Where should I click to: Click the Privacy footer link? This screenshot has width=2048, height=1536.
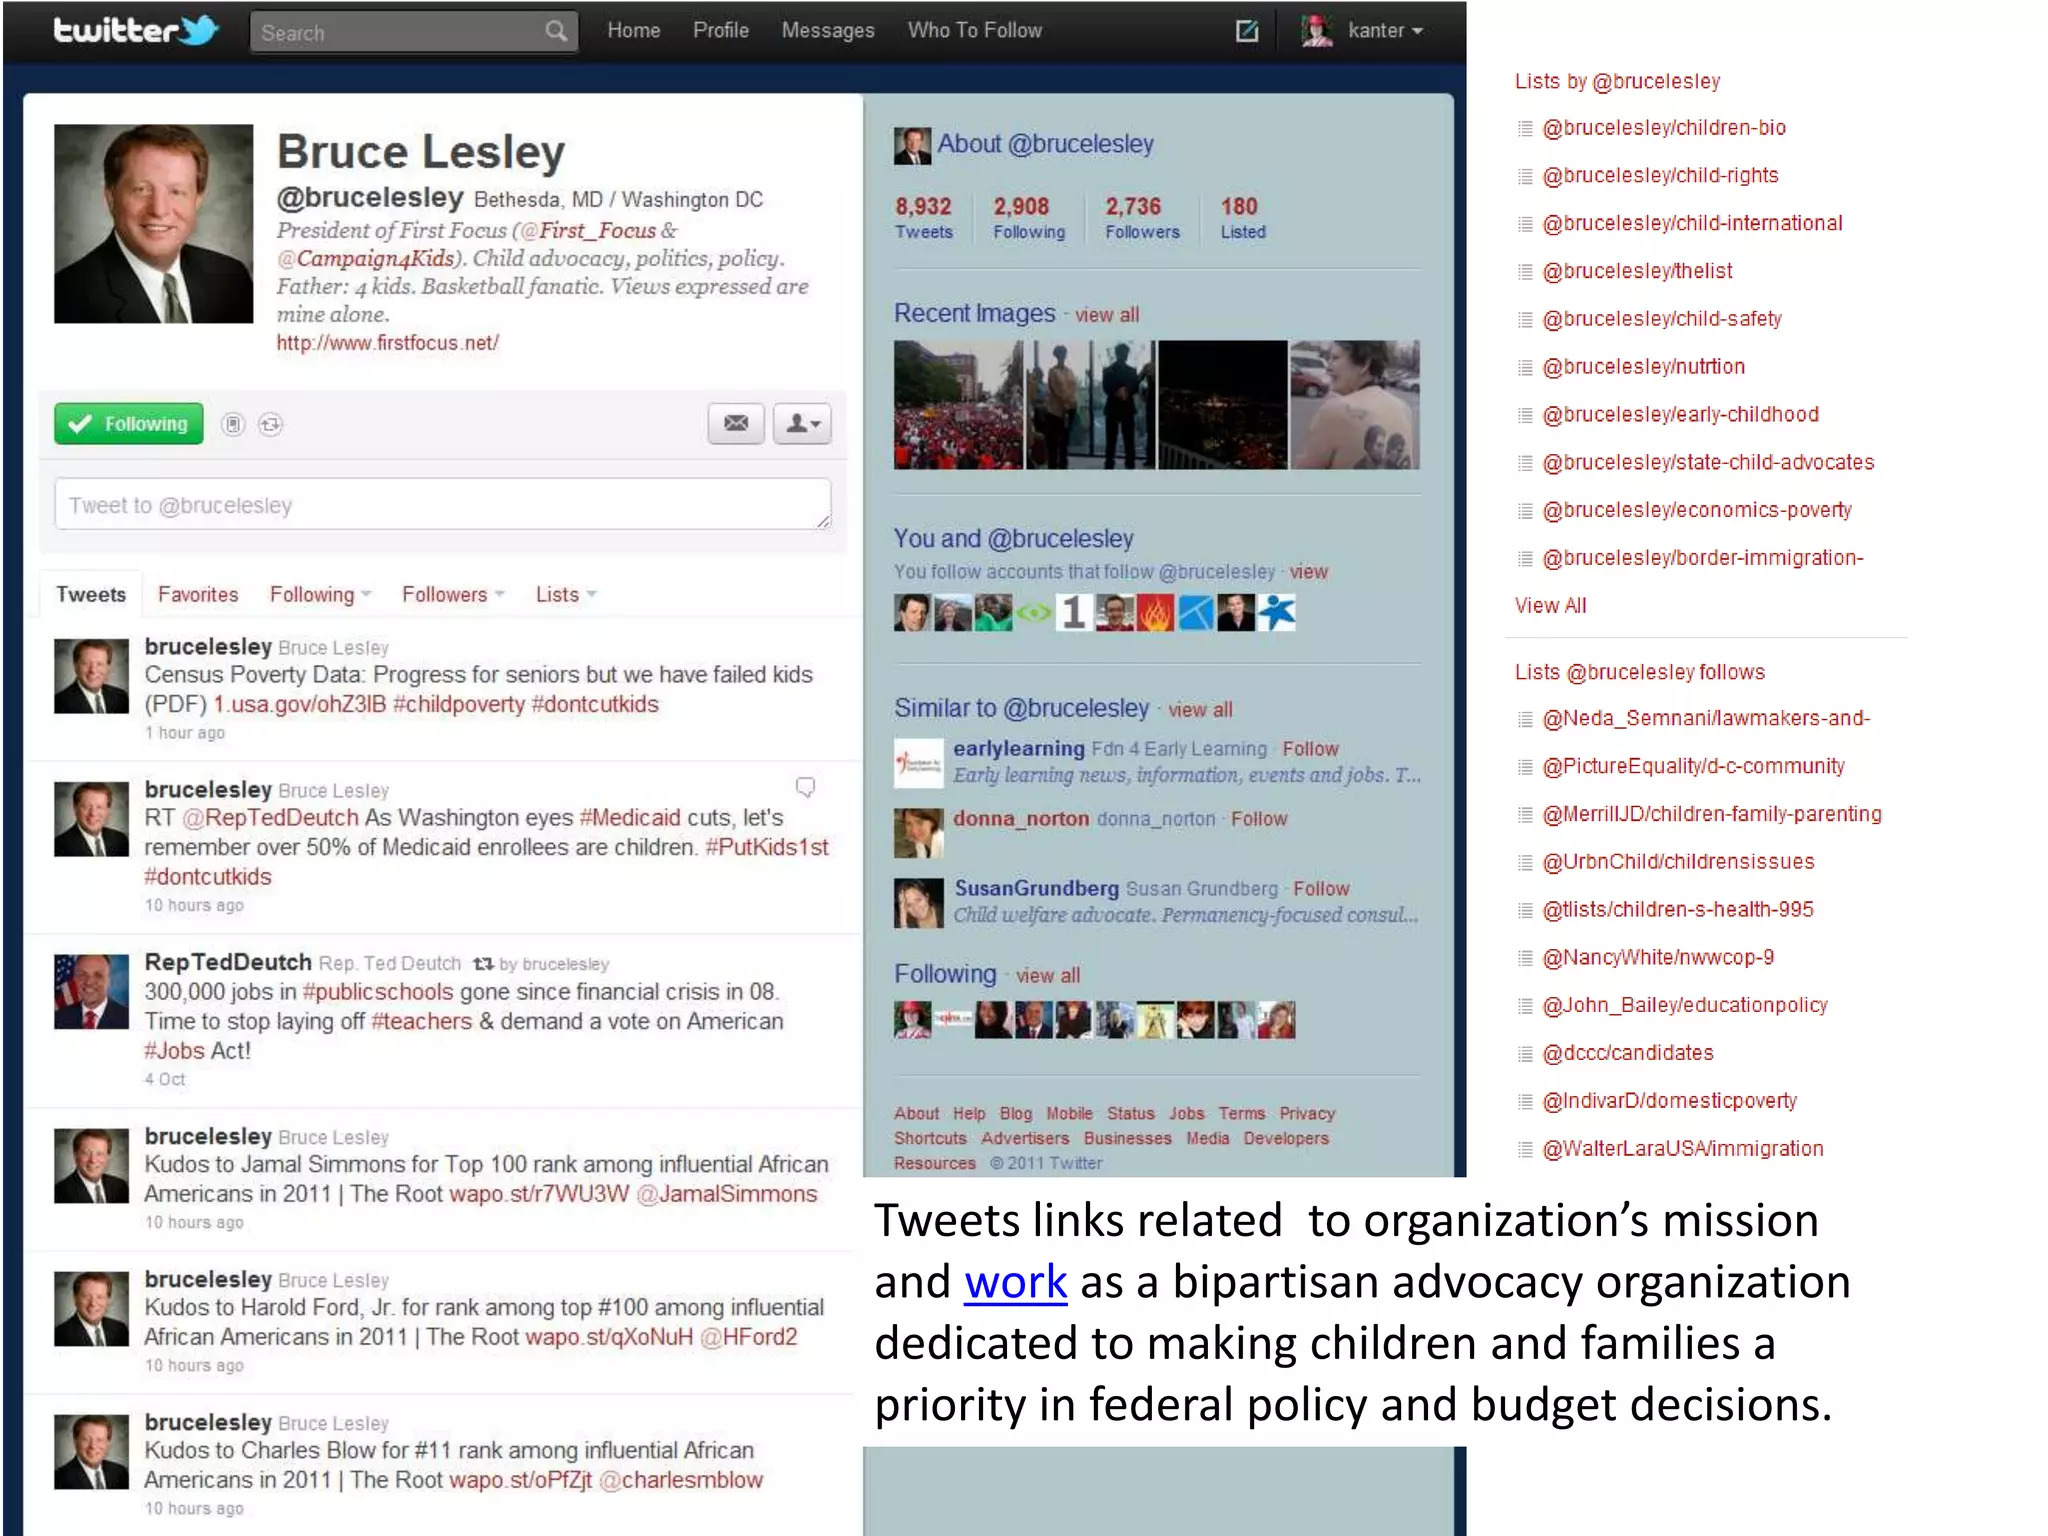point(1307,1114)
